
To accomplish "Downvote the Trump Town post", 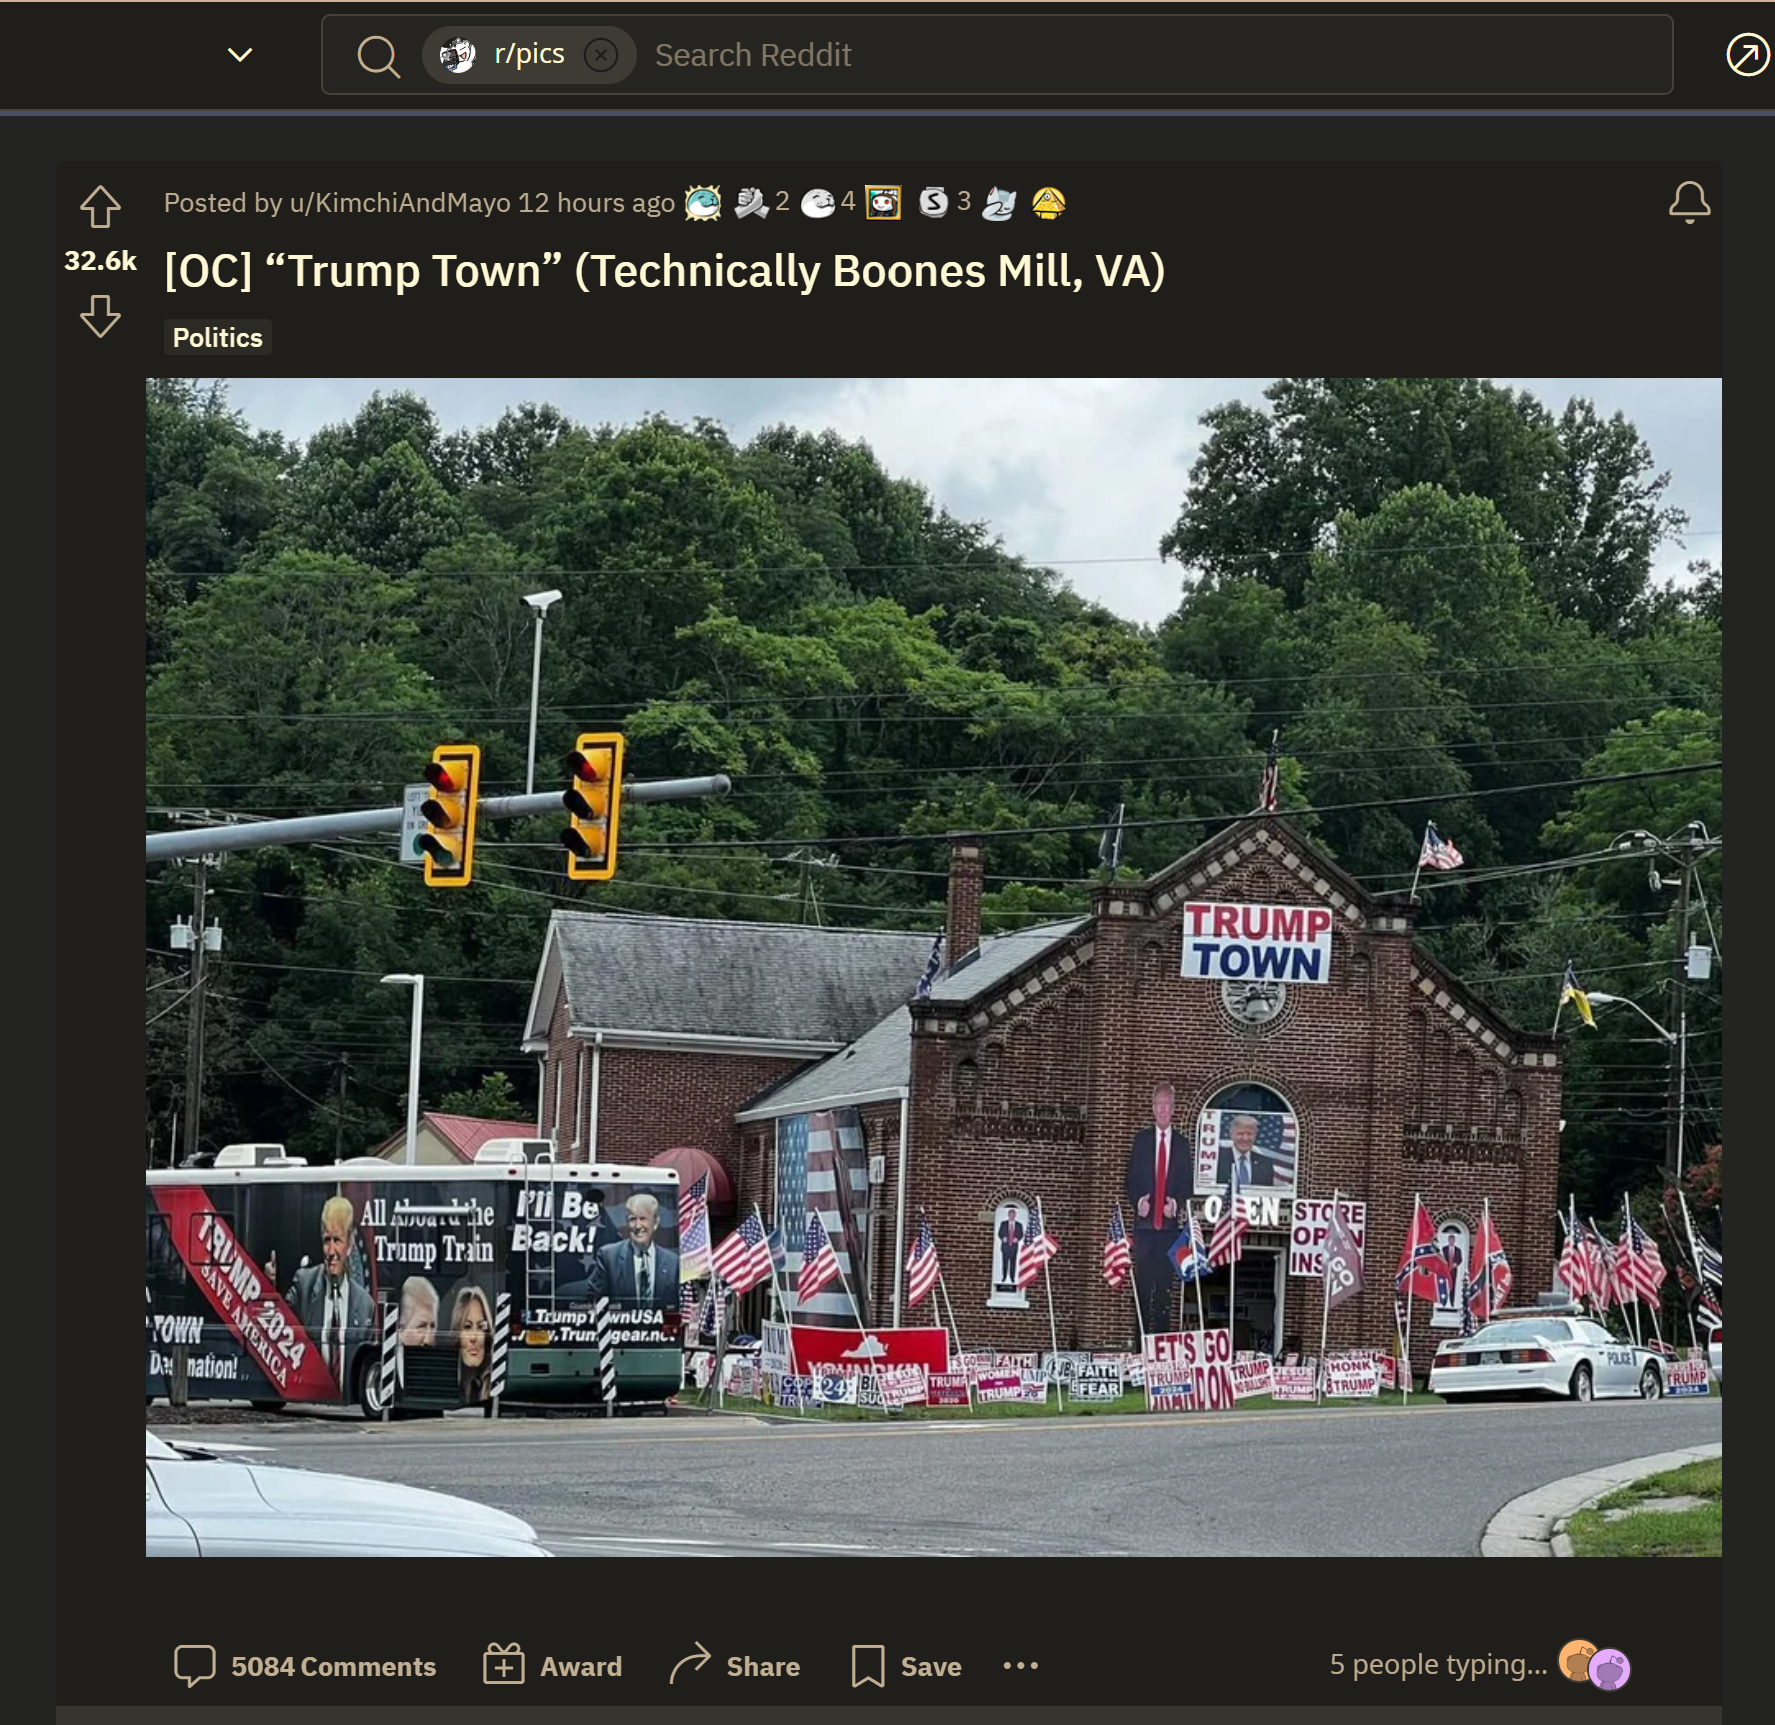I will point(100,316).
